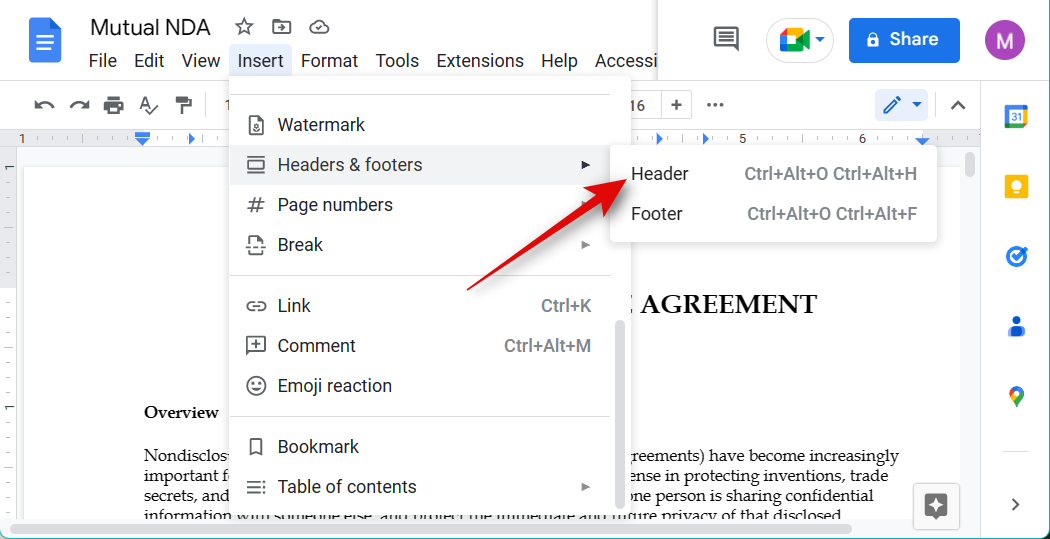Click the blue Share button
Viewport: 1050px width, 539px height.
pyautogui.click(x=903, y=40)
